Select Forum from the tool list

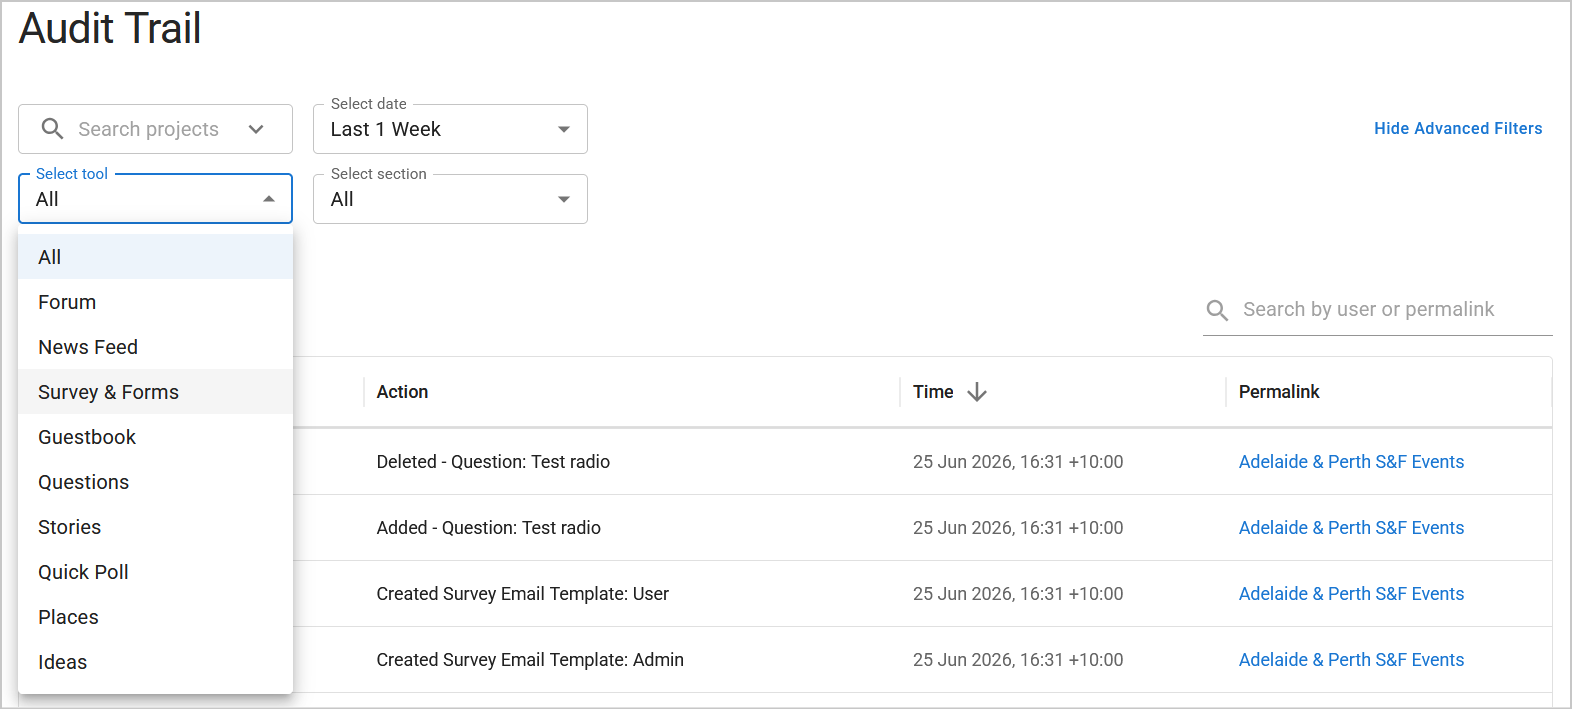click(x=155, y=302)
